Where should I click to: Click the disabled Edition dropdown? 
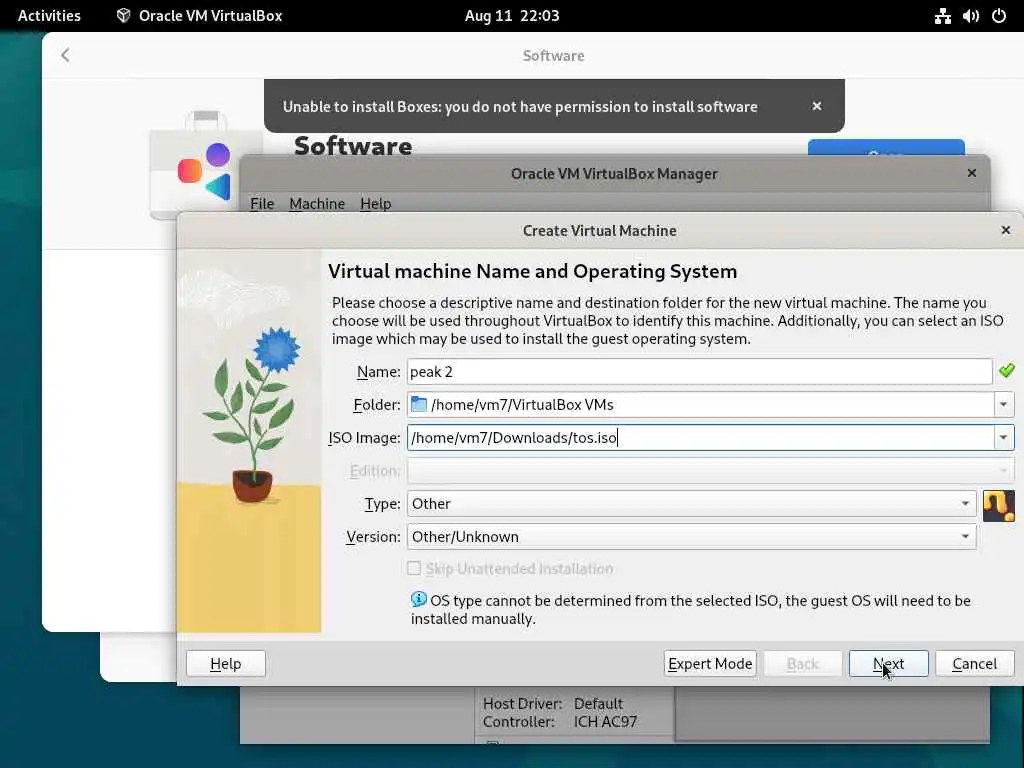710,470
